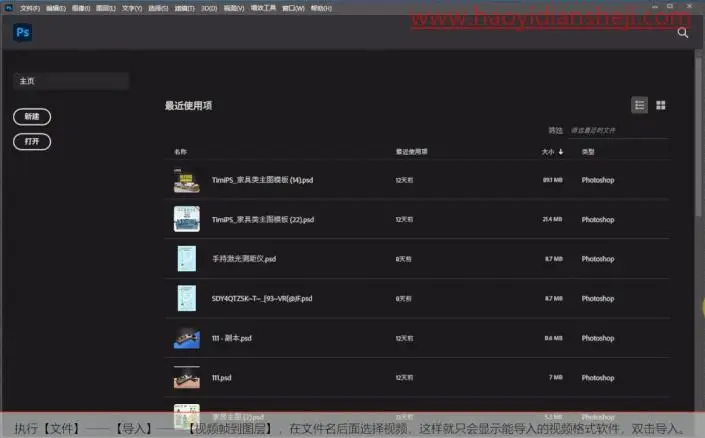The image size is (705, 438).
Task: Click the size value in the (14).psd row
Action: [553, 180]
